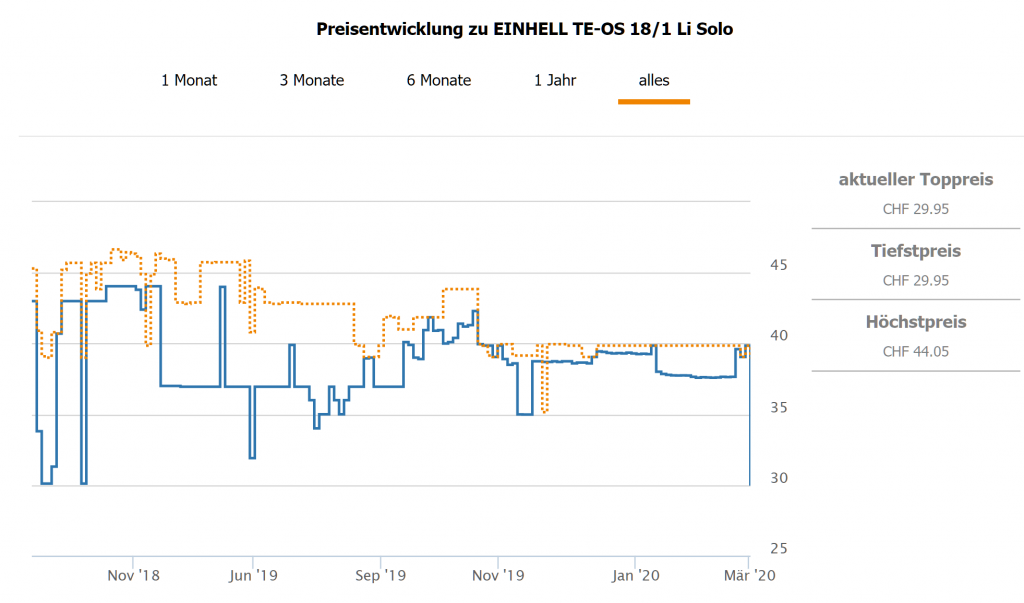Switch to the "3 Monate" range
The width and height of the screenshot is (1024, 603).
pos(312,80)
